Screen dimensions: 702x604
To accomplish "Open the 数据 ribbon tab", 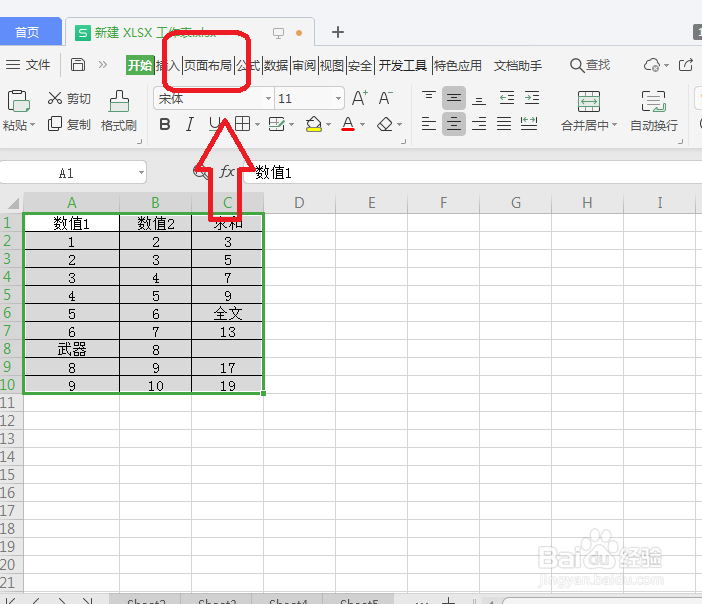I will 276,65.
